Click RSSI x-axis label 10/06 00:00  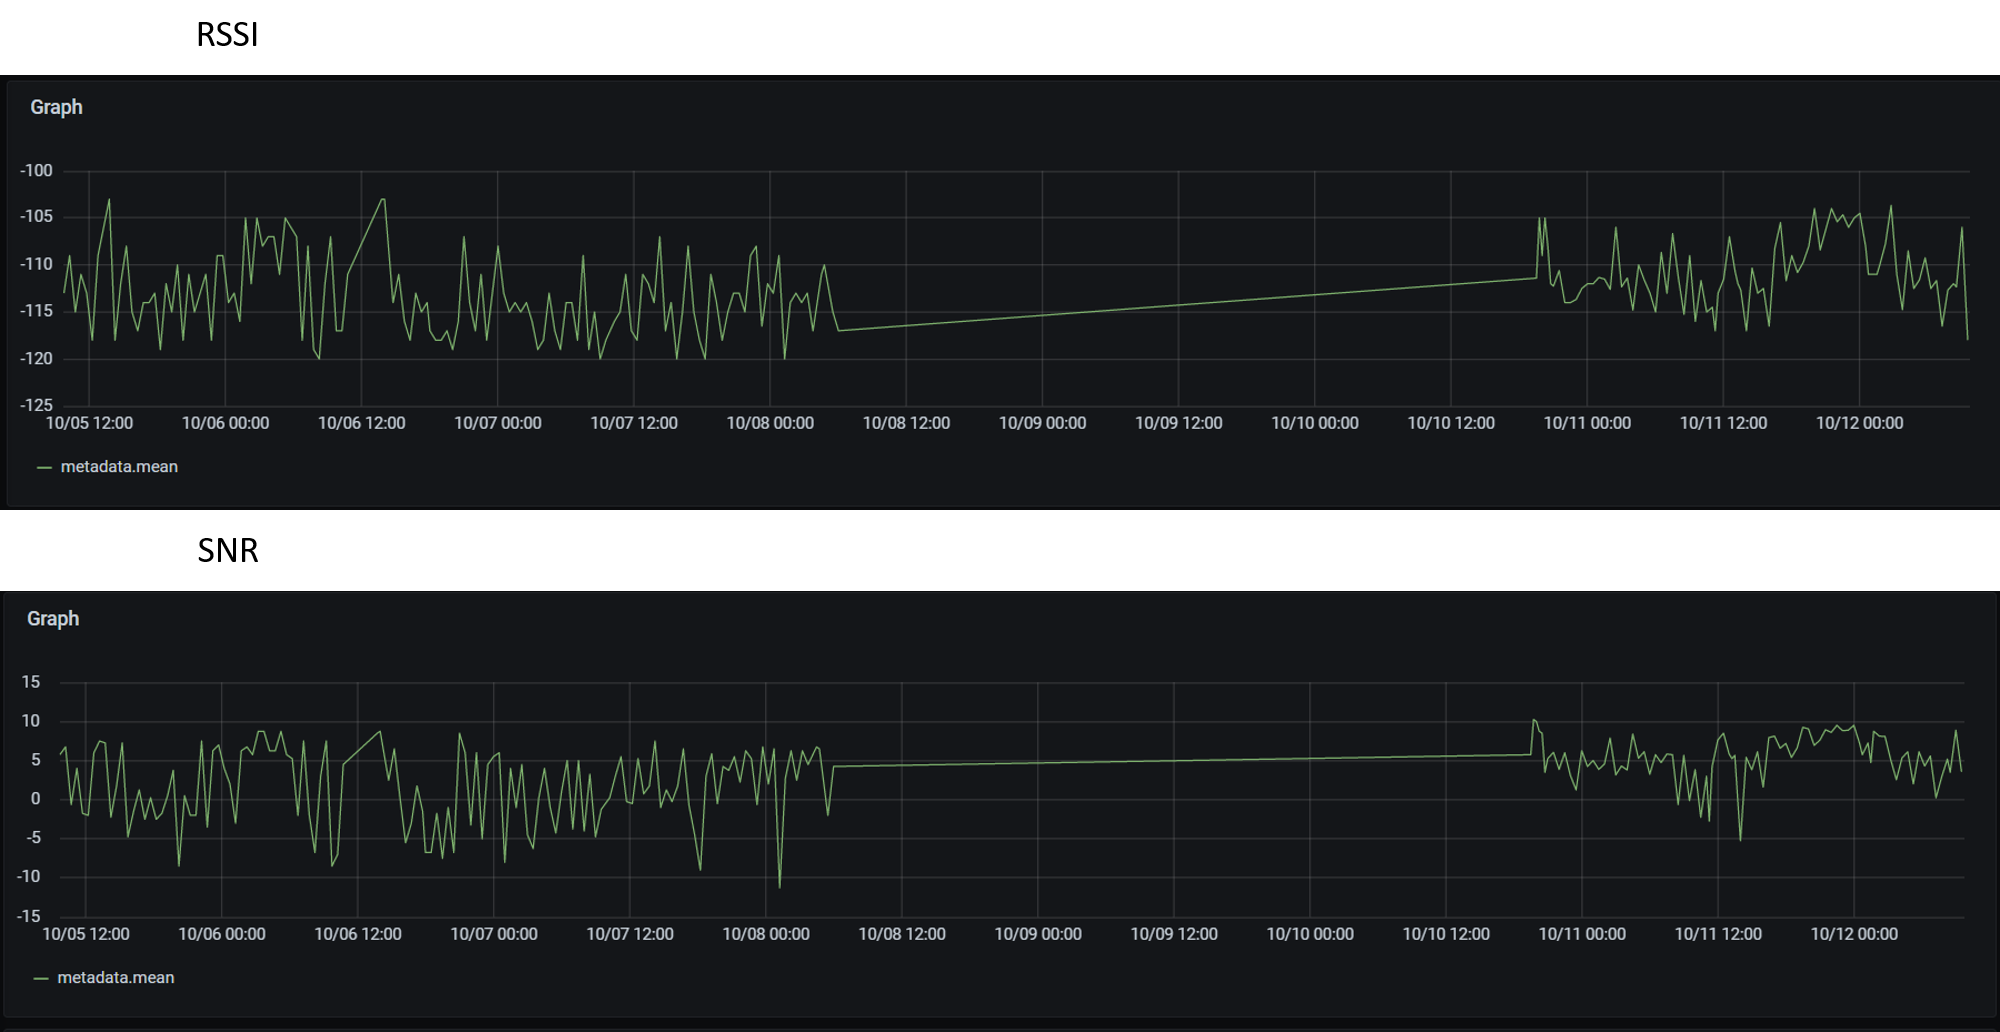click(225, 423)
